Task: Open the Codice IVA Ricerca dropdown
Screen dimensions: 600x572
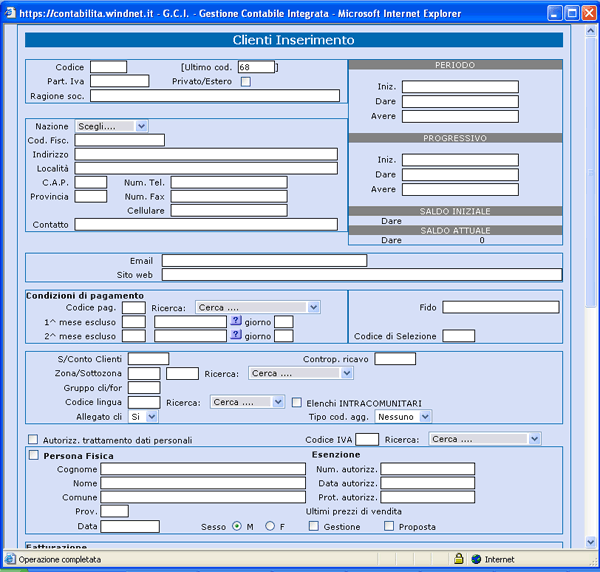Action: [x=485, y=439]
